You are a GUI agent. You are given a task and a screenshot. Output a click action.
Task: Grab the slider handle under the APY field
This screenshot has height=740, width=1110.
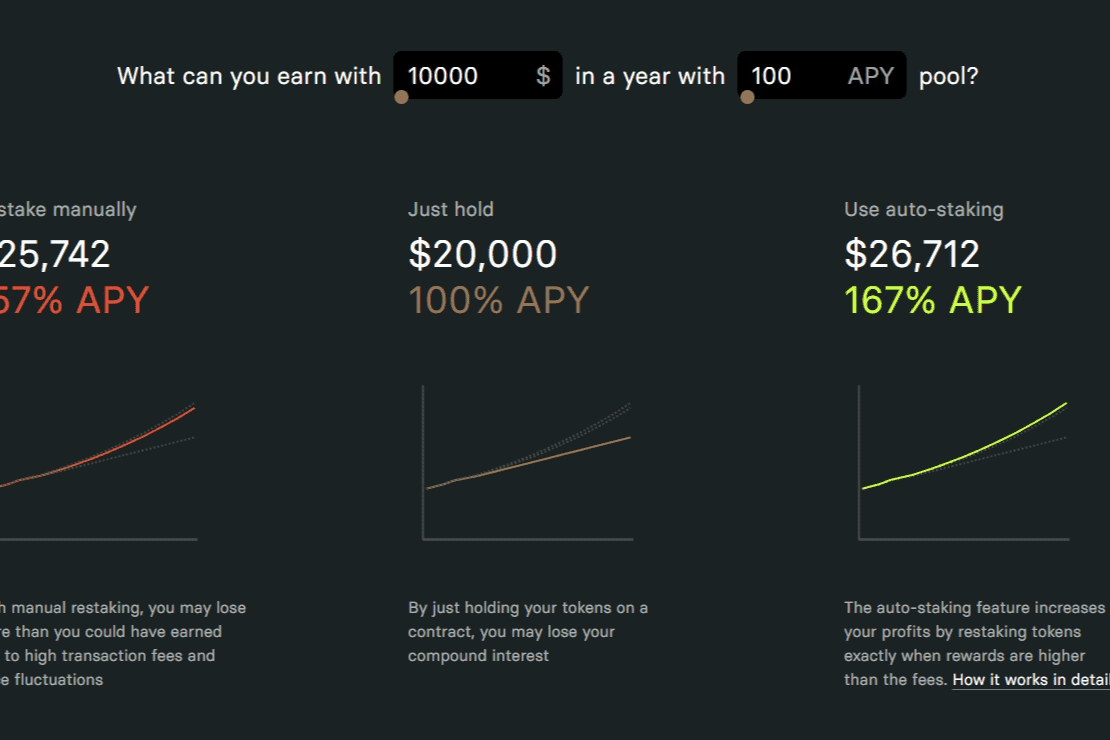747,97
